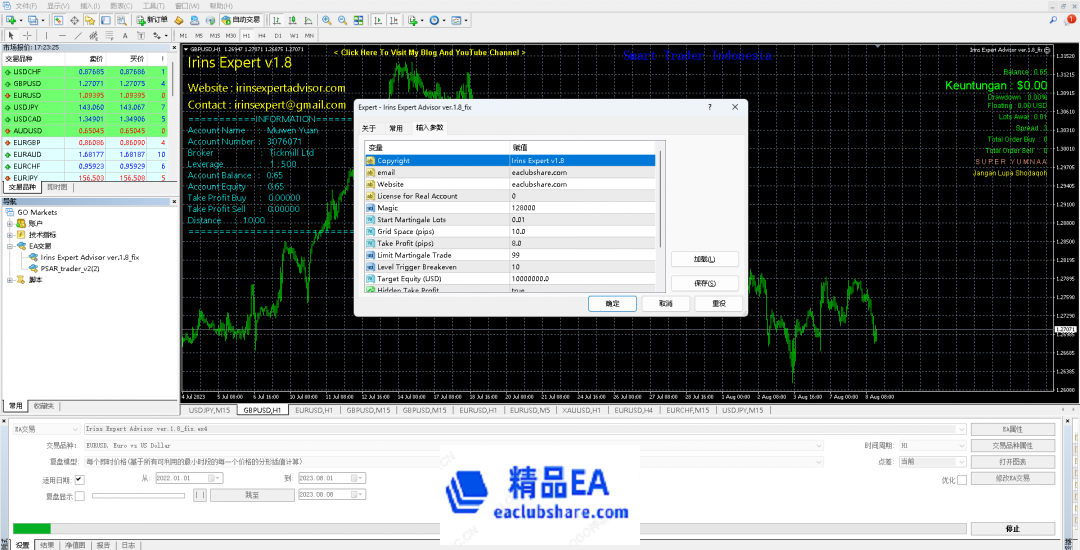Select the crosshair tool in toolbar

click(27, 35)
